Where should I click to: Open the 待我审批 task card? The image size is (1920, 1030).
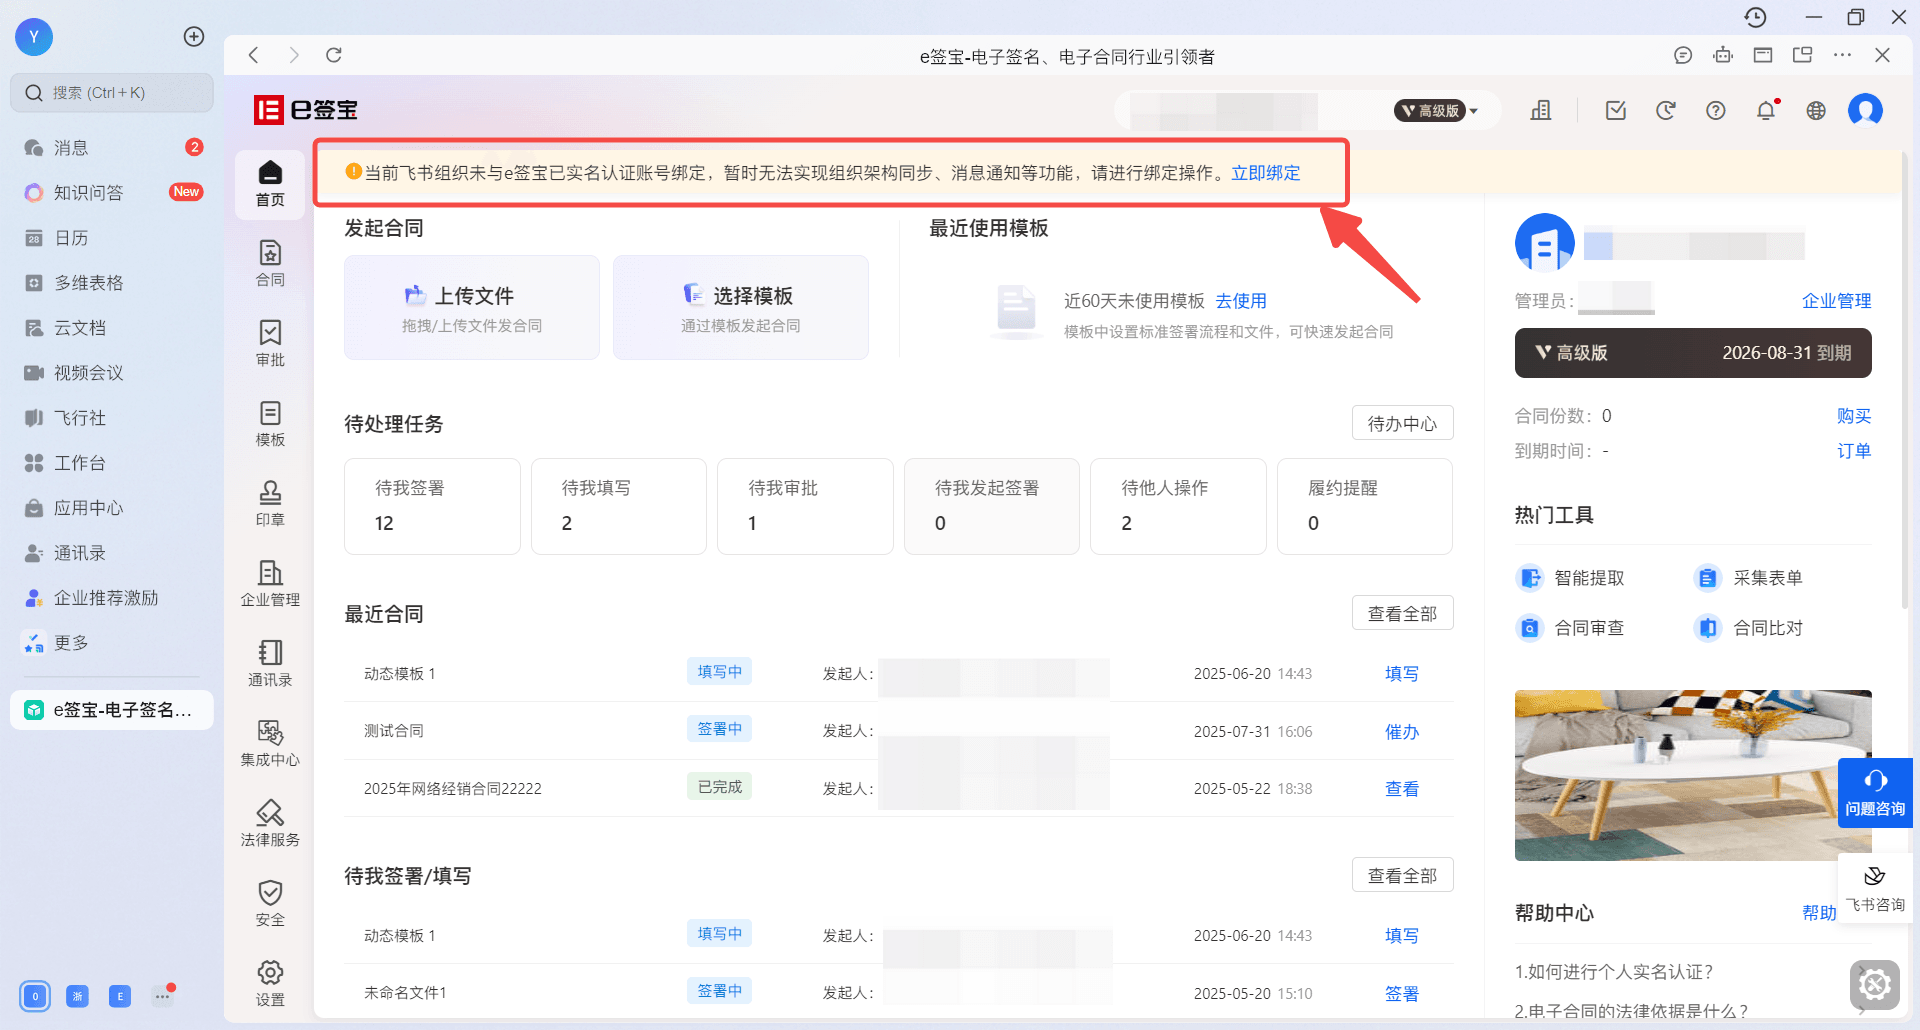pyautogui.click(x=805, y=506)
